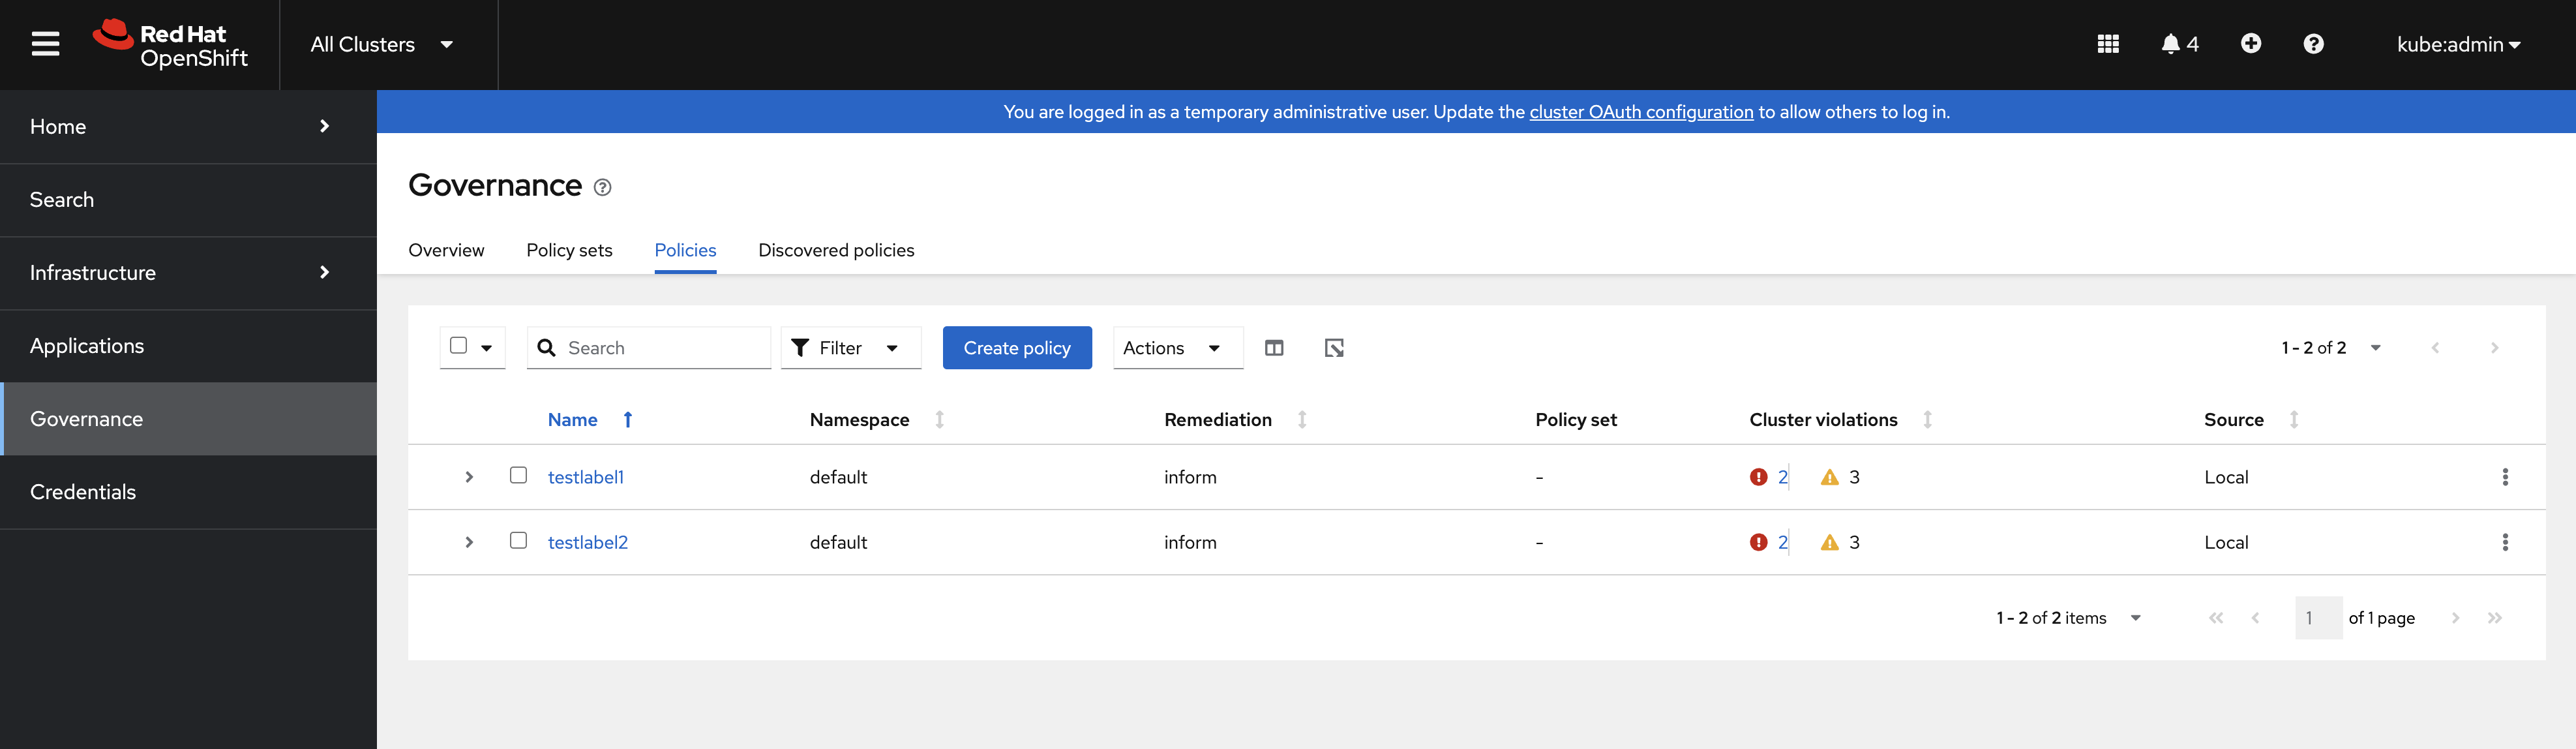Click the export icon beside columns

point(1333,348)
